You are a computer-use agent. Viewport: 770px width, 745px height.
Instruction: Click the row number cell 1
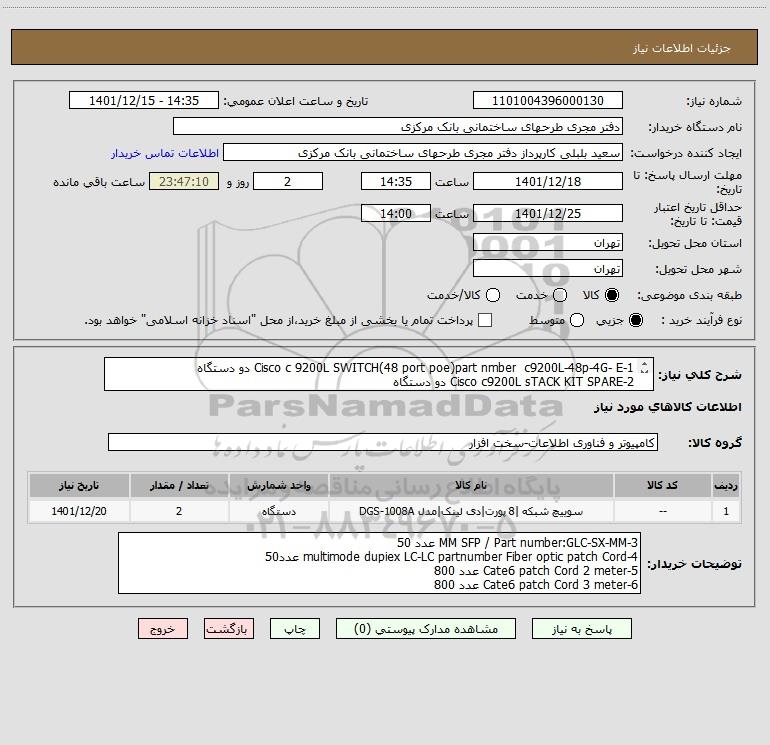(x=726, y=511)
